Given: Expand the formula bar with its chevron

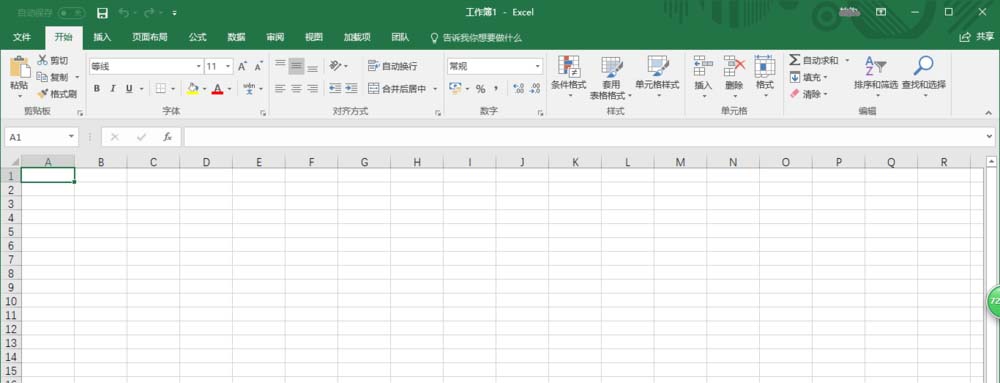Looking at the screenshot, I should click(989, 136).
